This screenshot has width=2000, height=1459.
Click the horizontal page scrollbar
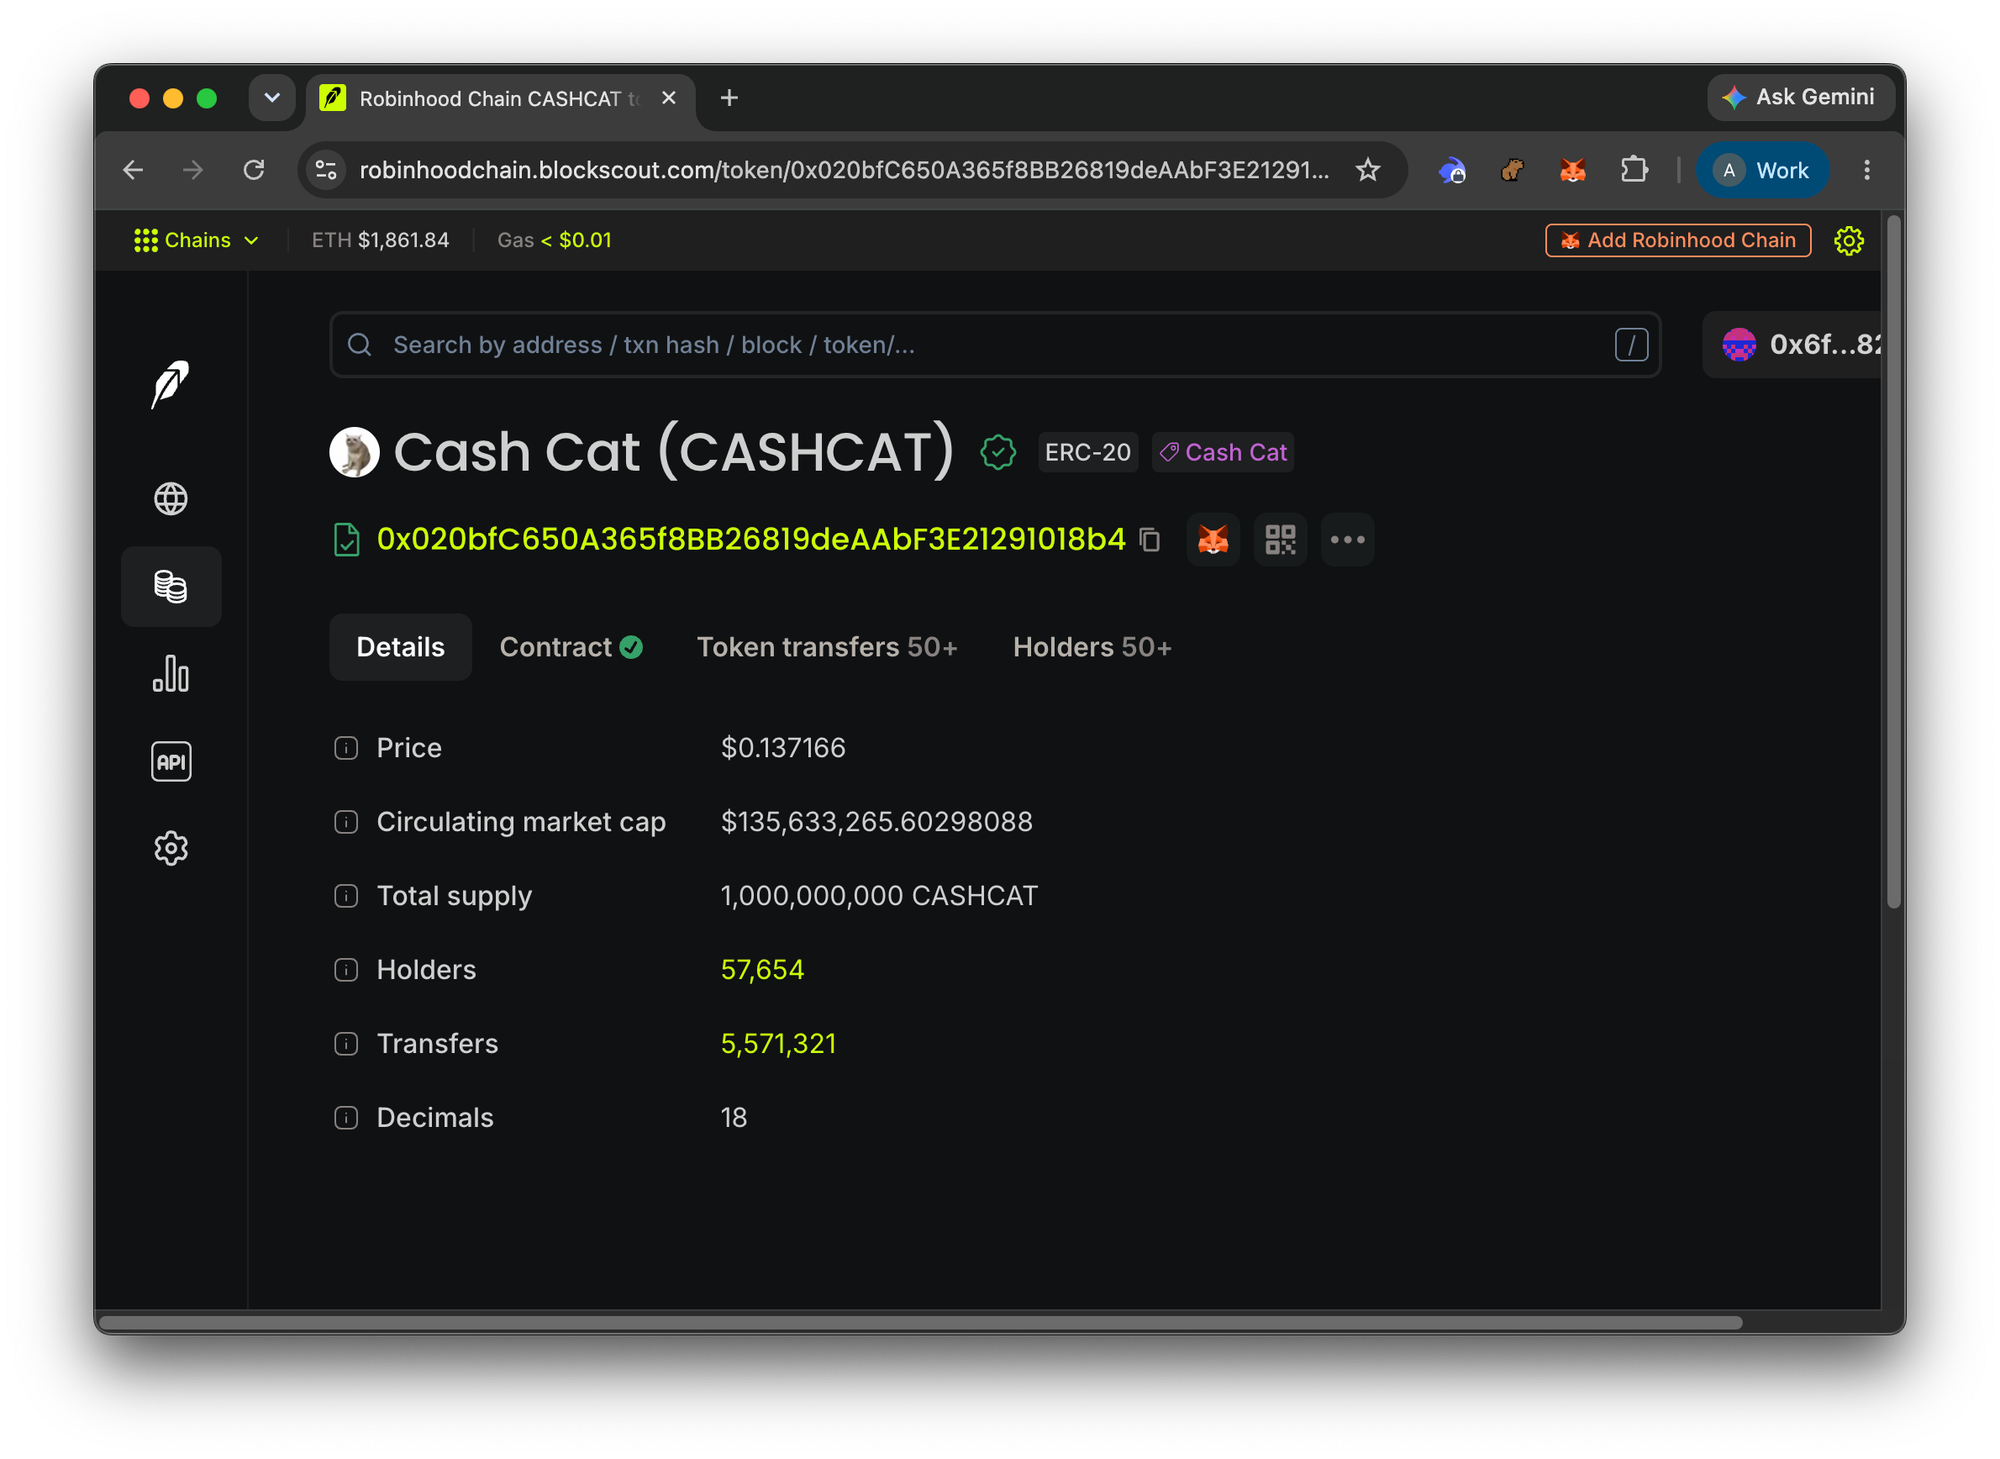pyautogui.click(x=922, y=1322)
